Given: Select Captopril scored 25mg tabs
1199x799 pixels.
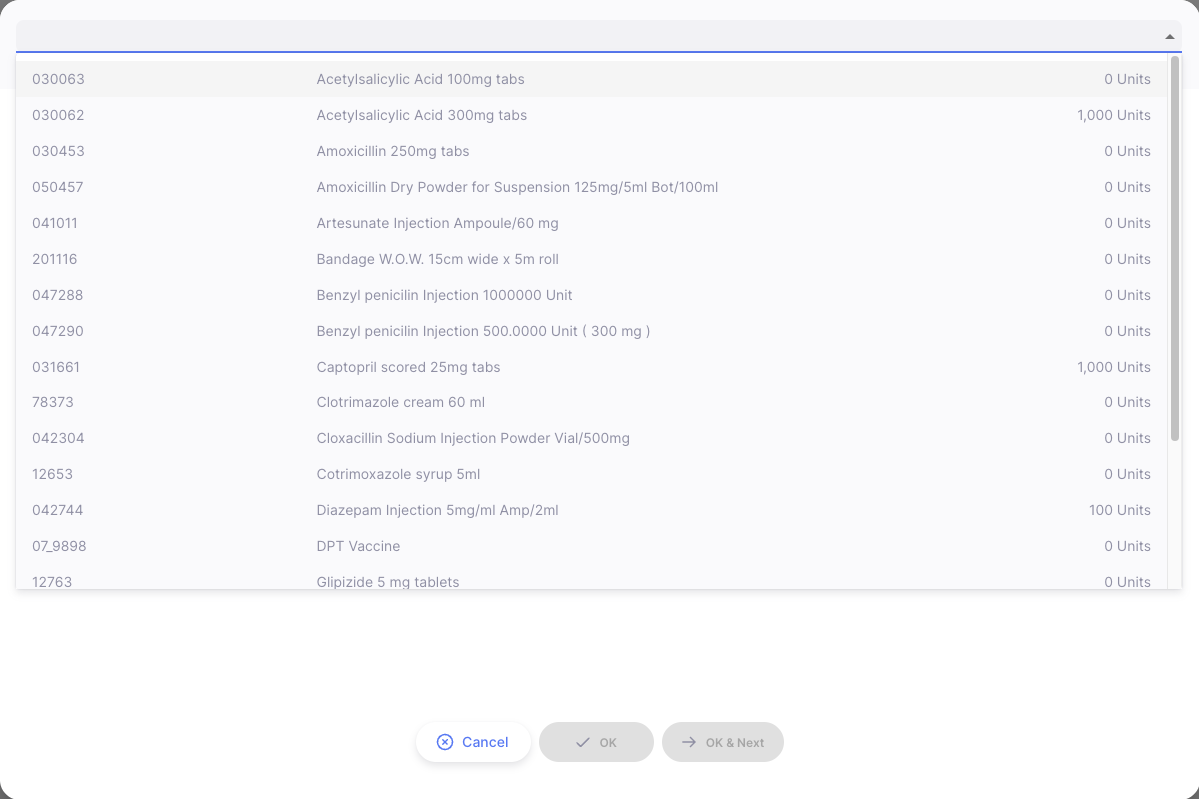Looking at the screenshot, I should [x=592, y=366].
